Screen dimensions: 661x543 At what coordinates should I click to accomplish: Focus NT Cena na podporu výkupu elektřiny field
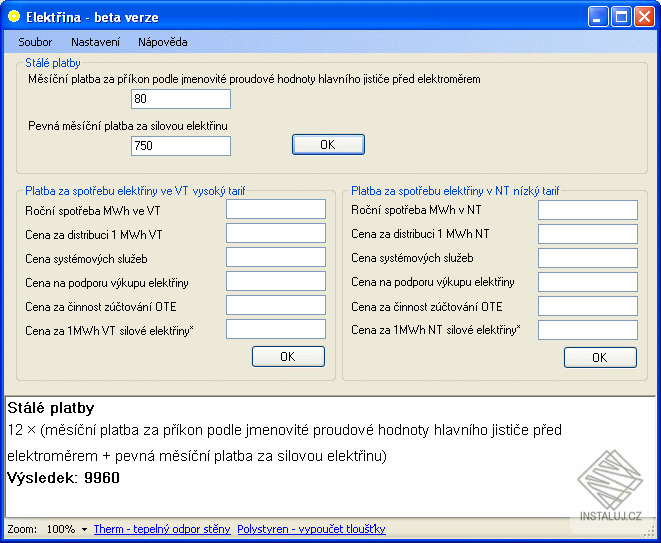click(x=588, y=282)
